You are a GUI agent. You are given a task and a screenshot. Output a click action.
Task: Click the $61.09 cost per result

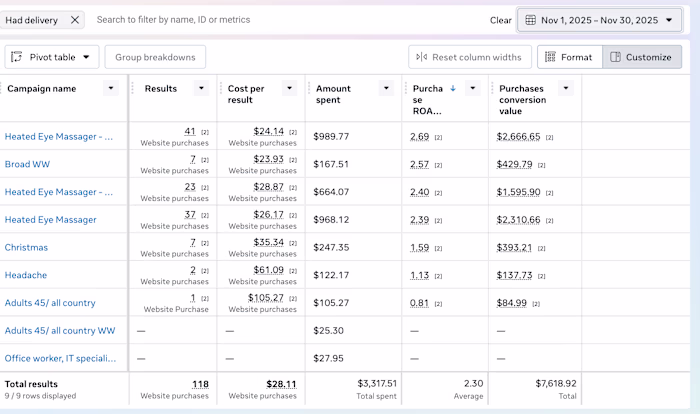click(x=268, y=270)
